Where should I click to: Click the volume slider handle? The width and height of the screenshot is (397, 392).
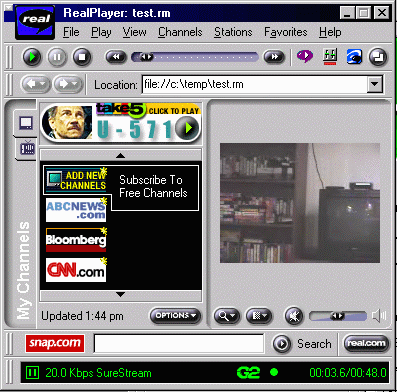[337, 316]
